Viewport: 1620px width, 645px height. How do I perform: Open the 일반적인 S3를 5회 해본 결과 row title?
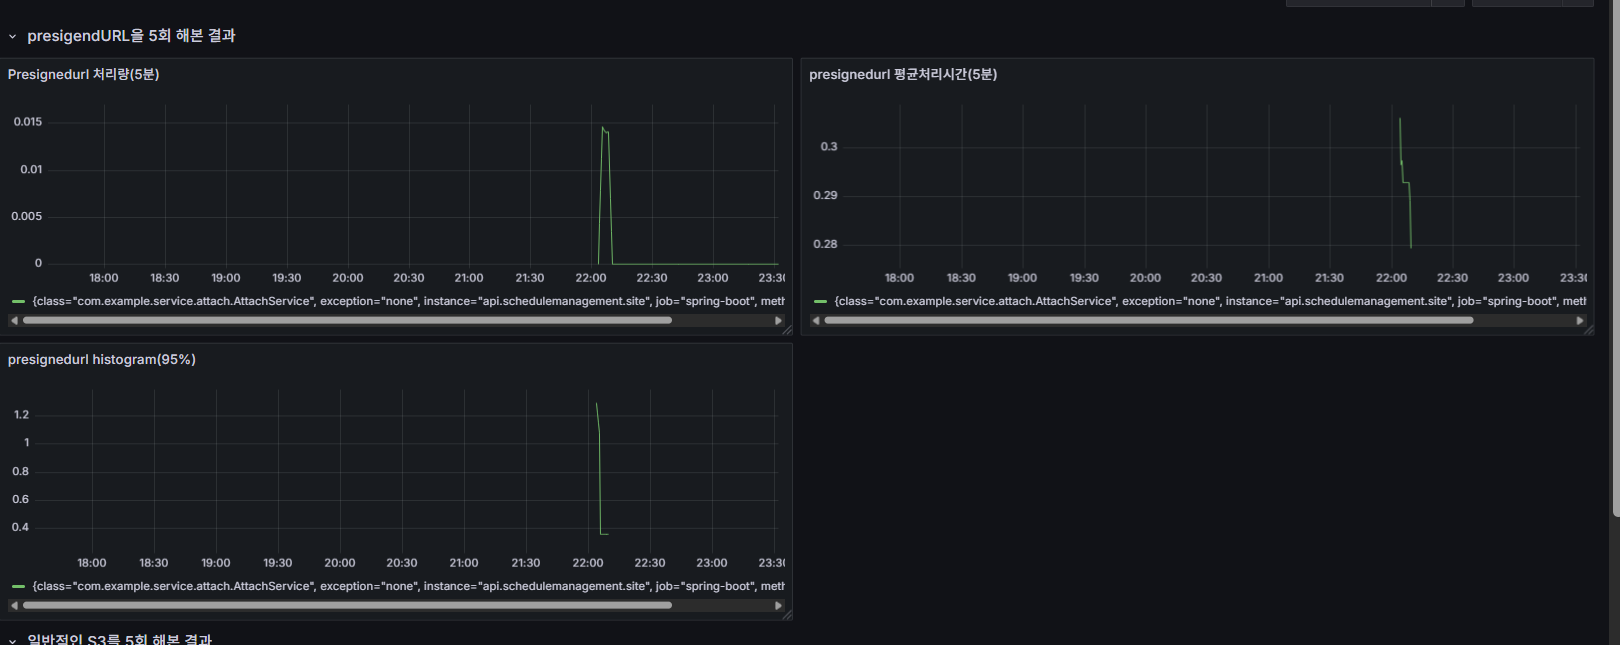[119, 639]
